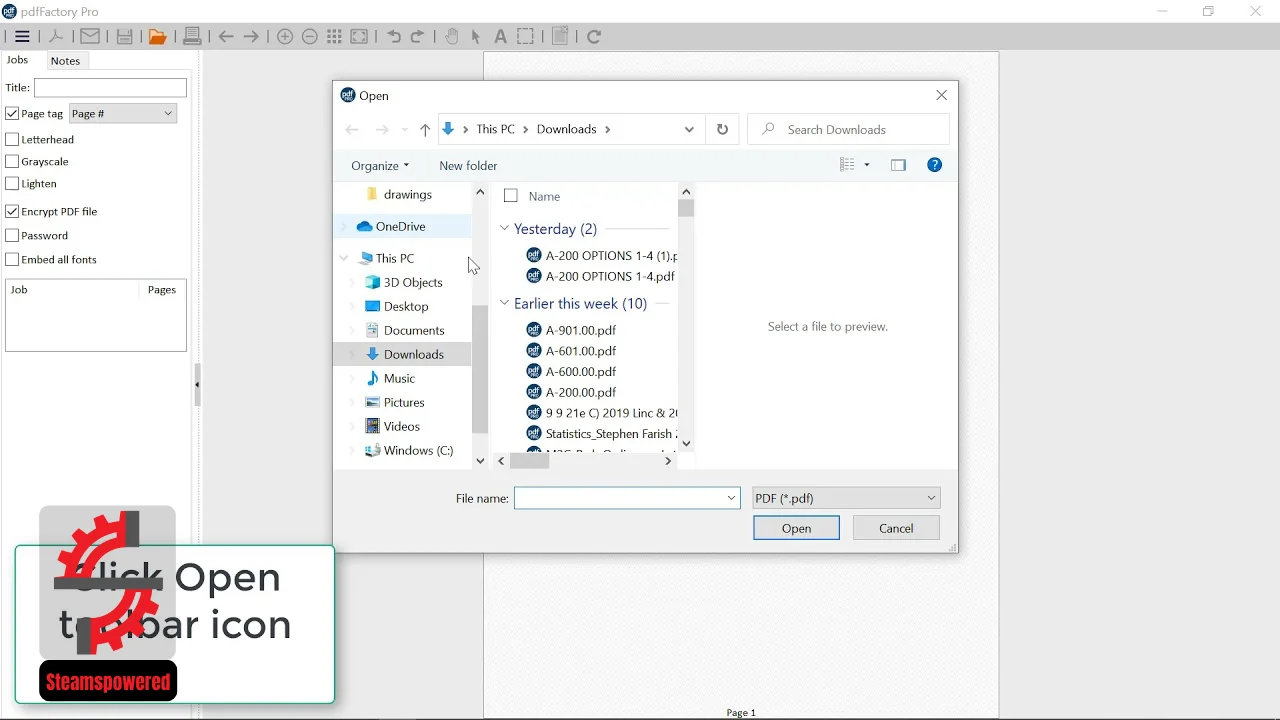
Task: Enable the Grayscale checkbox
Action: click(x=12, y=162)
